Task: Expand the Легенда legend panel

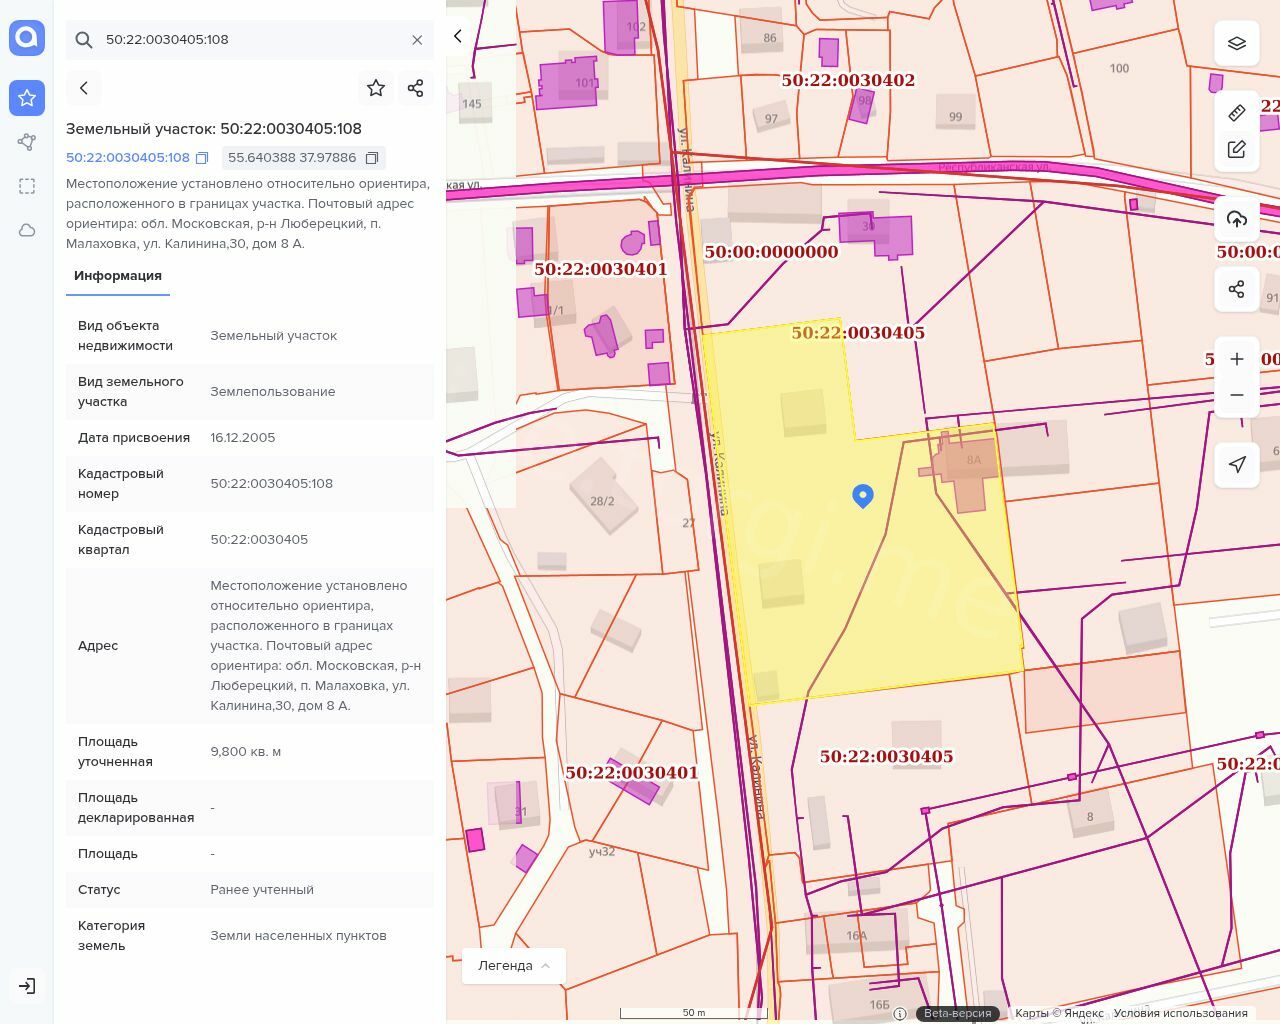Action: coord(514,966)
